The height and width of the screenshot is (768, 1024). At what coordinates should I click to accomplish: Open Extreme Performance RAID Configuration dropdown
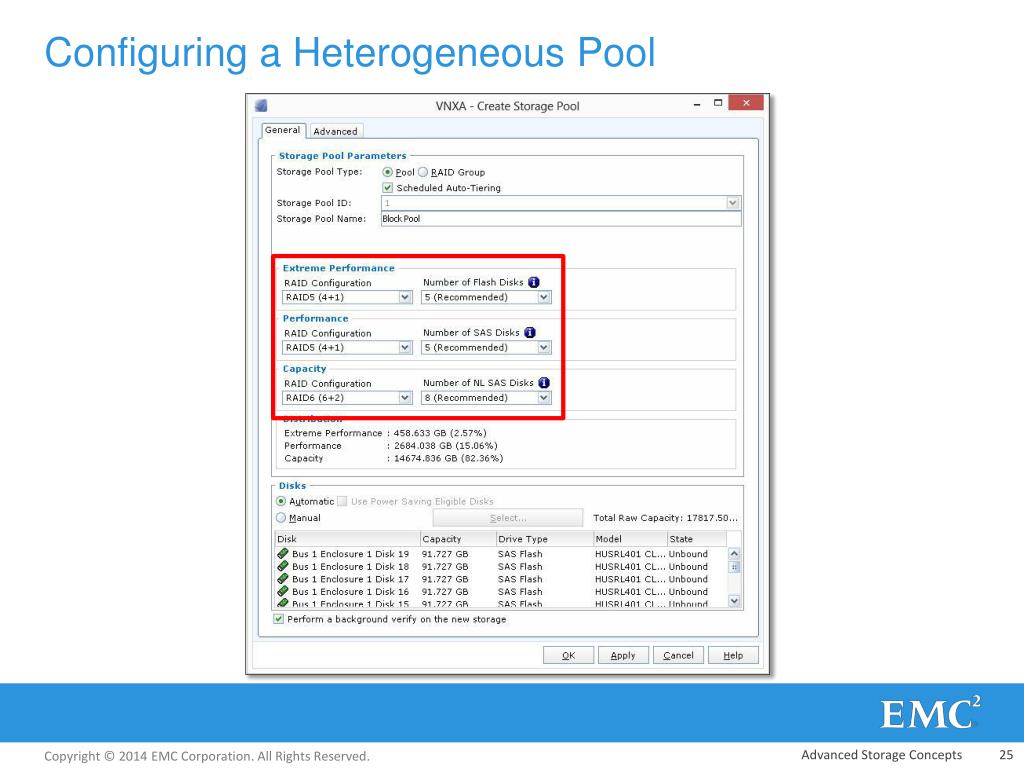(x=405, y=297)
